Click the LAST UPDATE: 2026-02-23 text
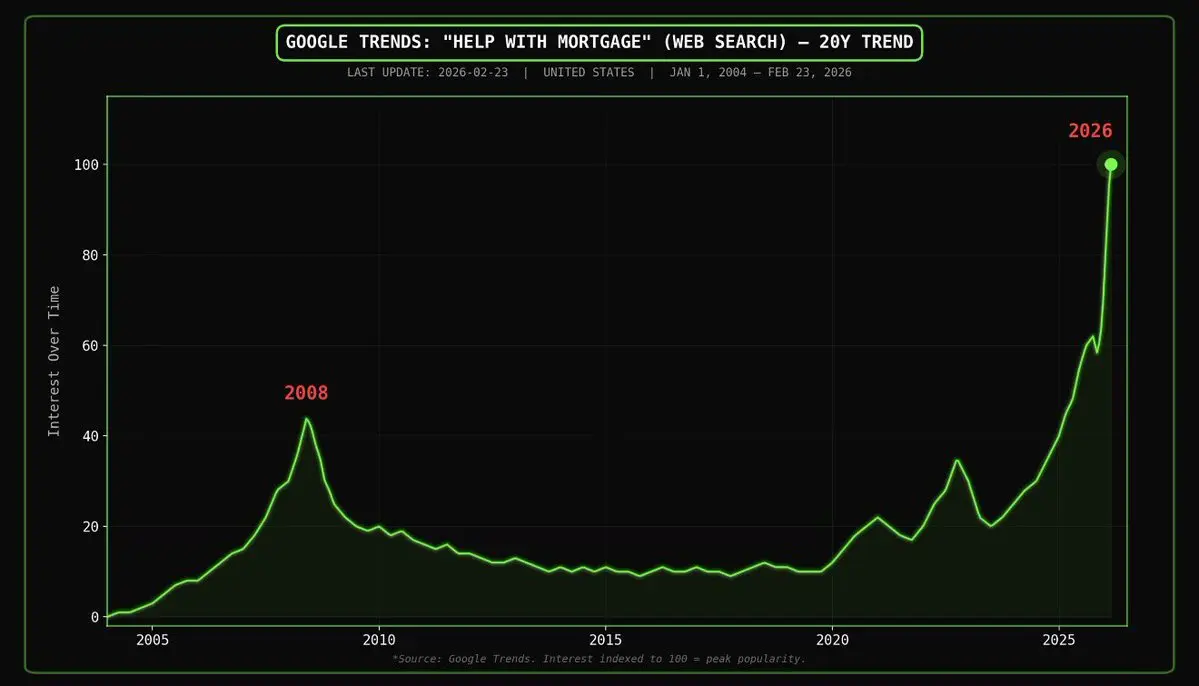Screen dimensions: 1199x686 tap(427, 73)
